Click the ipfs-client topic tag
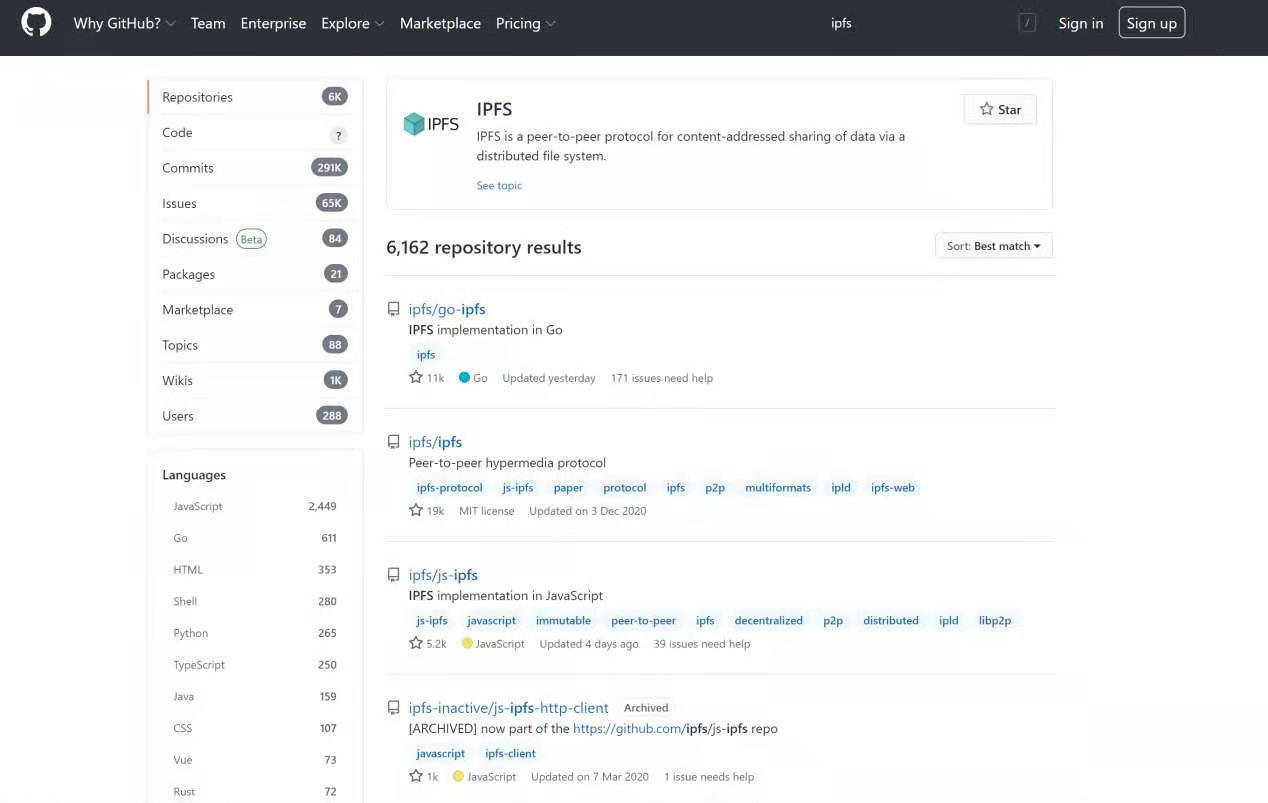This screenshot has height=803, width=1268. (x=510, y=754)
